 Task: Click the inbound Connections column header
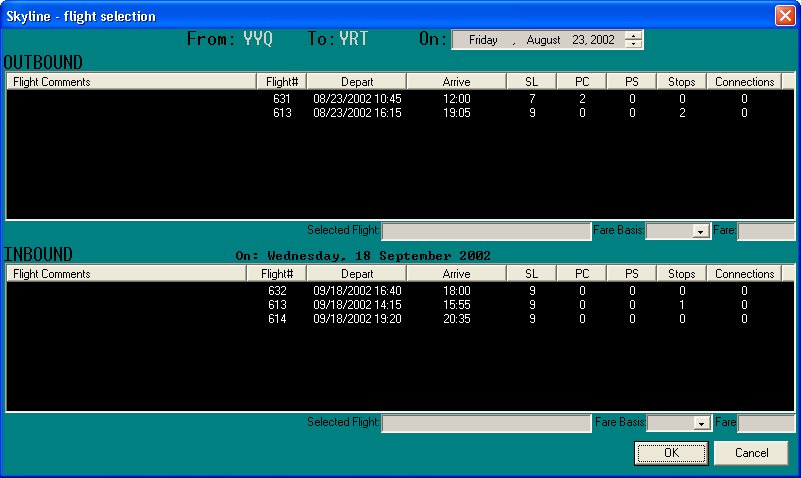pyautogui.click(x=744, y=274)
